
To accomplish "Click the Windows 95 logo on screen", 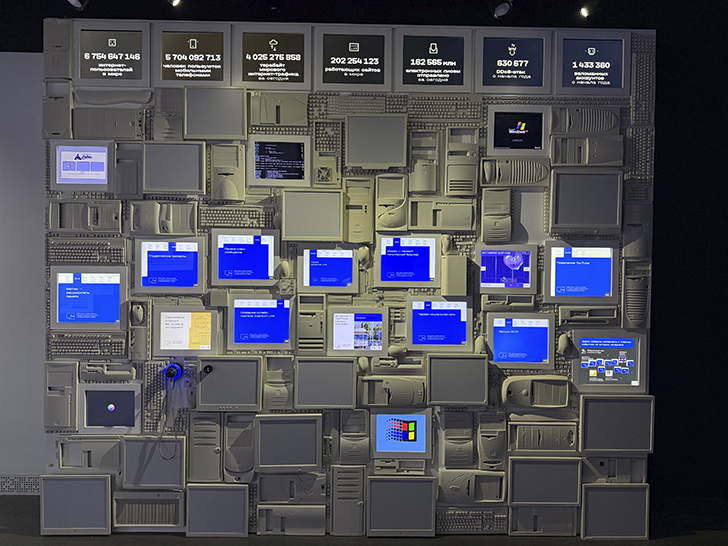I will pos(401,432).
